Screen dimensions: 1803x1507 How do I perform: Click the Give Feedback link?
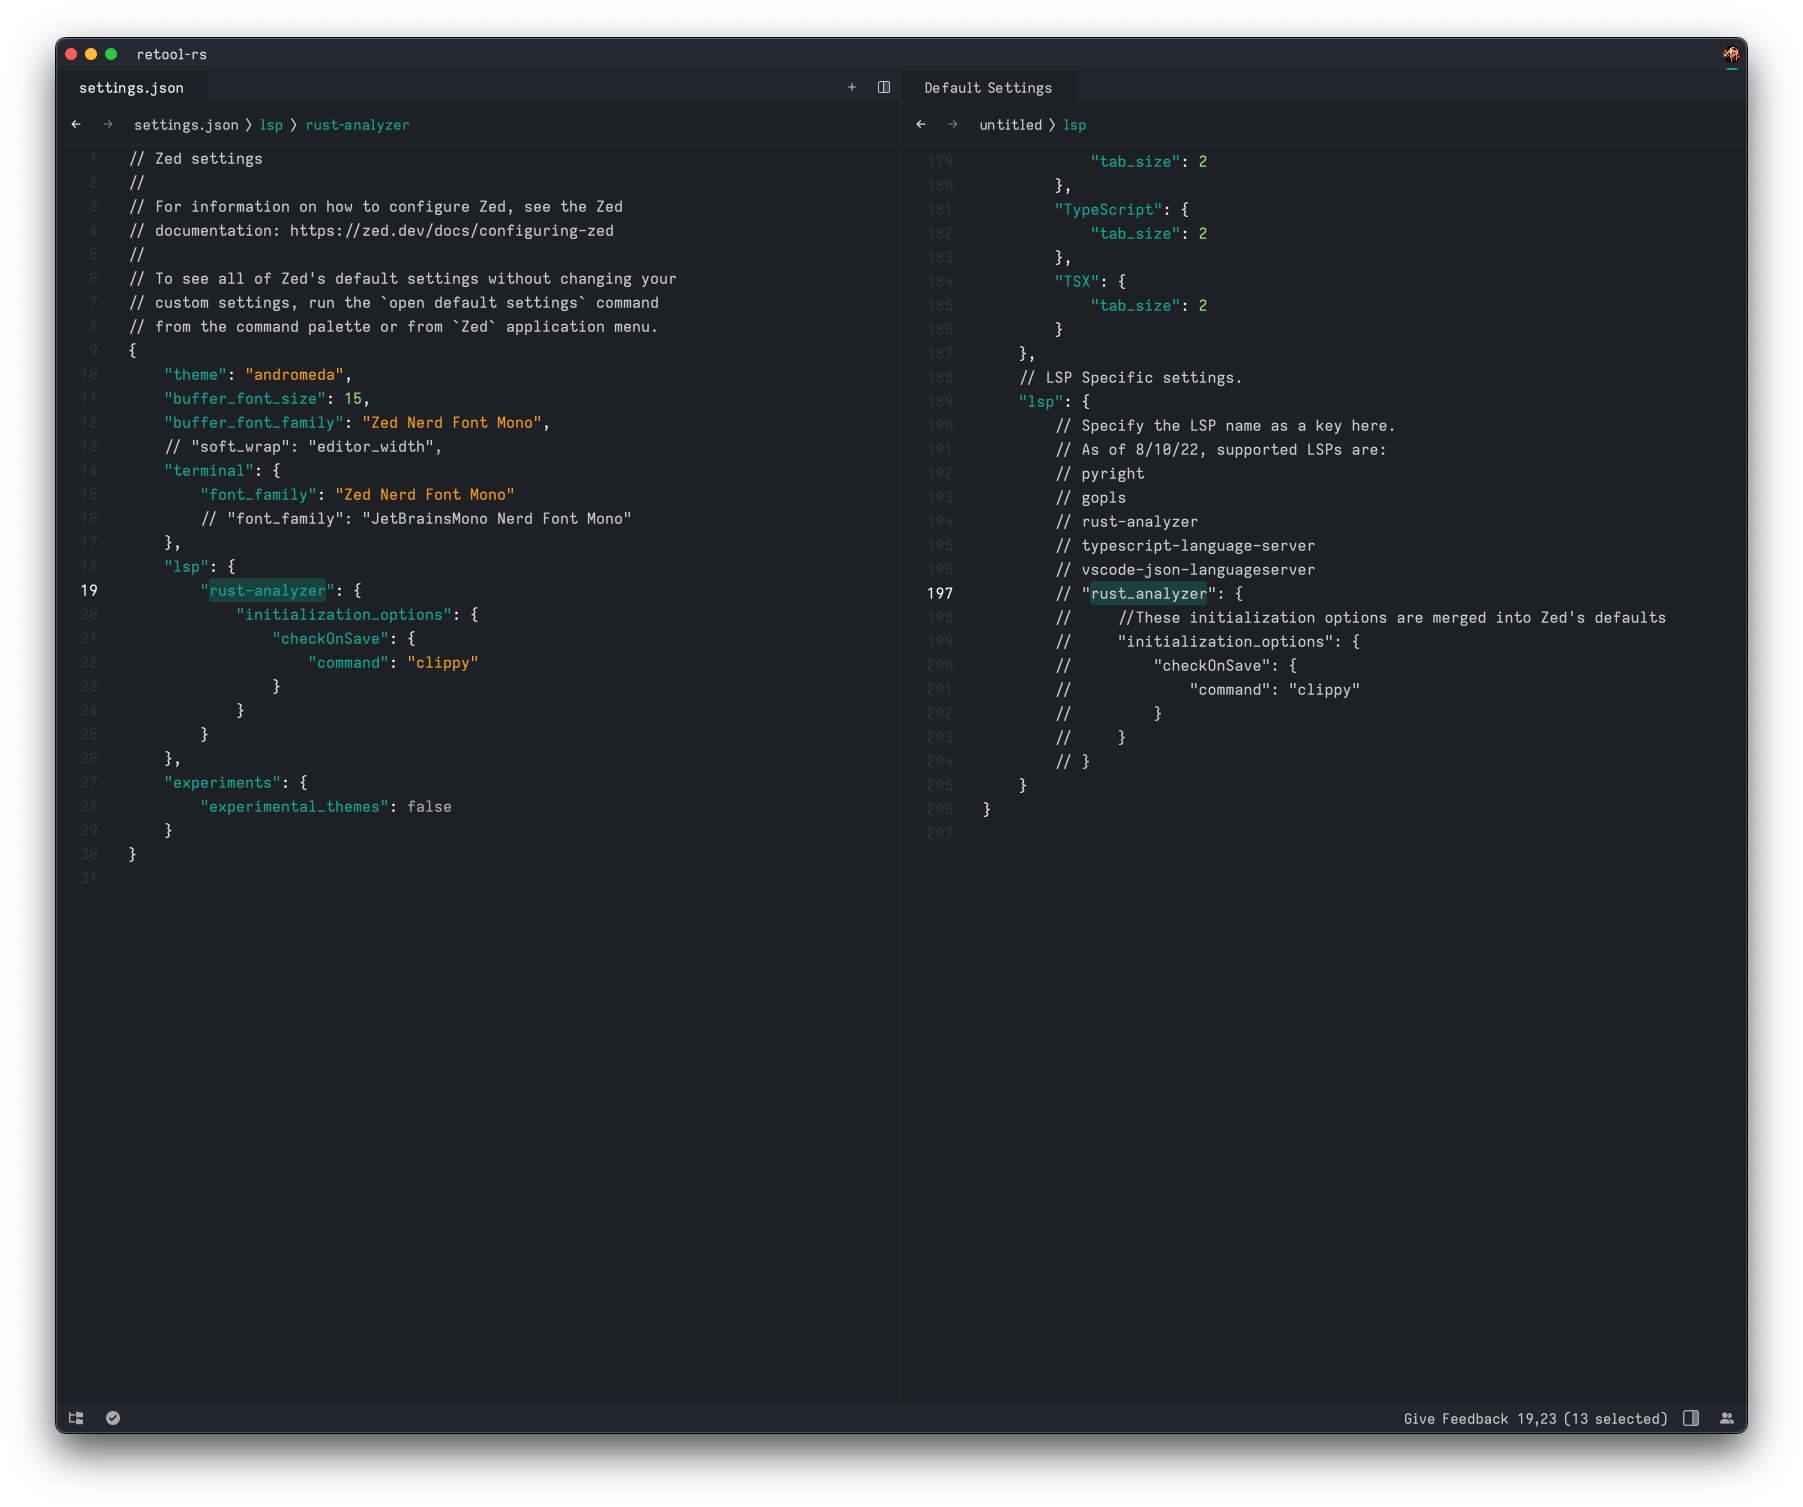point(1456,1418)
